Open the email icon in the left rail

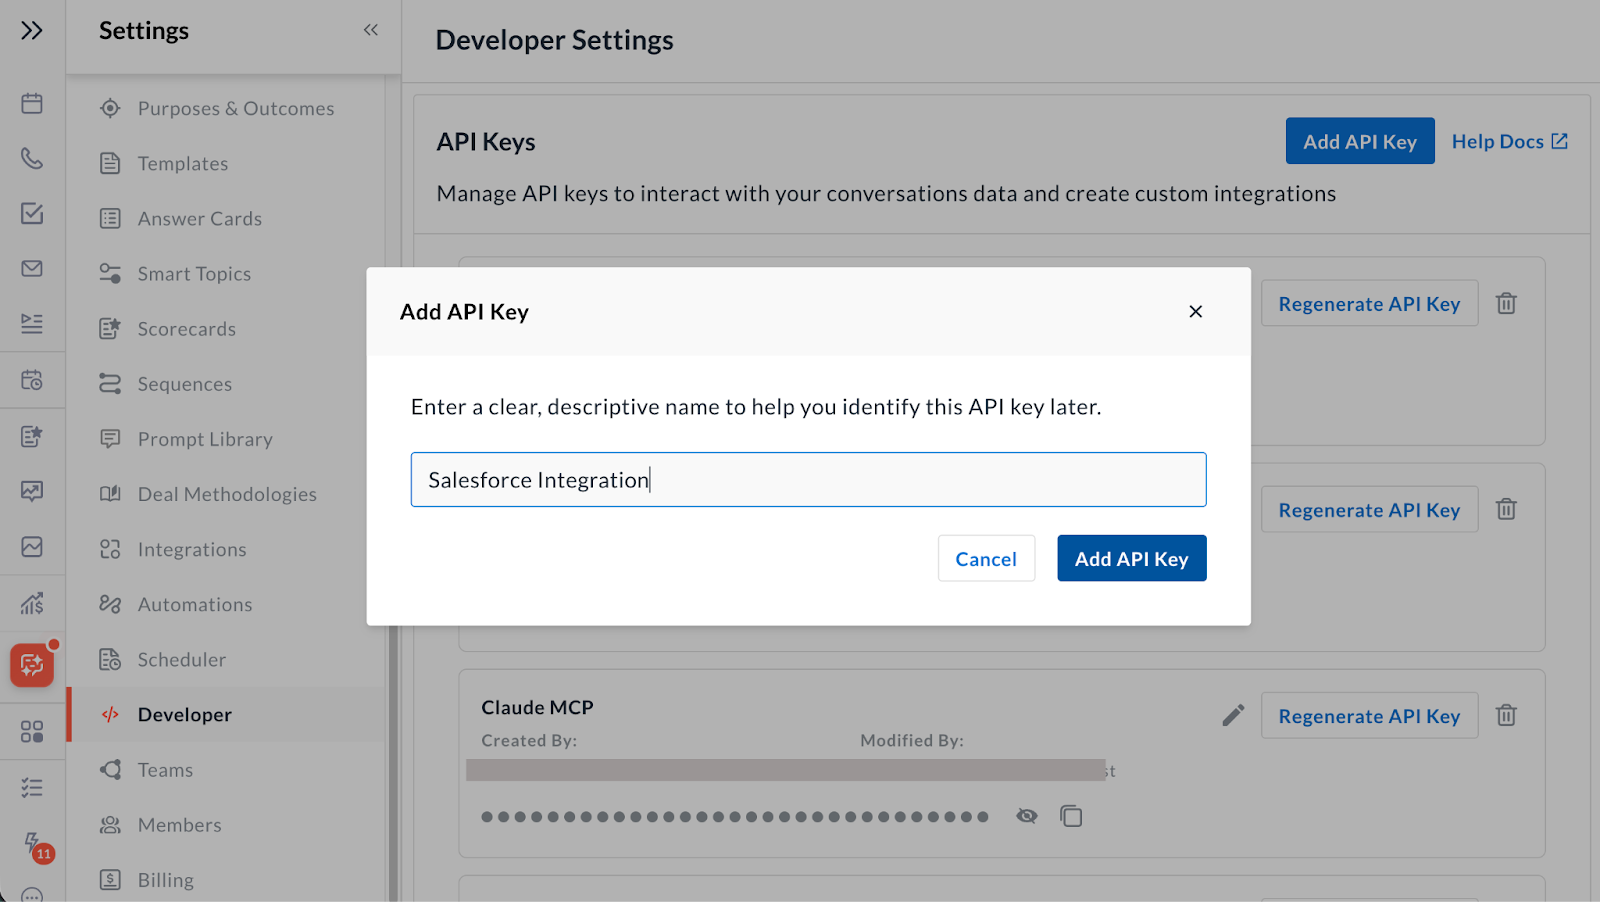(32, 268)
